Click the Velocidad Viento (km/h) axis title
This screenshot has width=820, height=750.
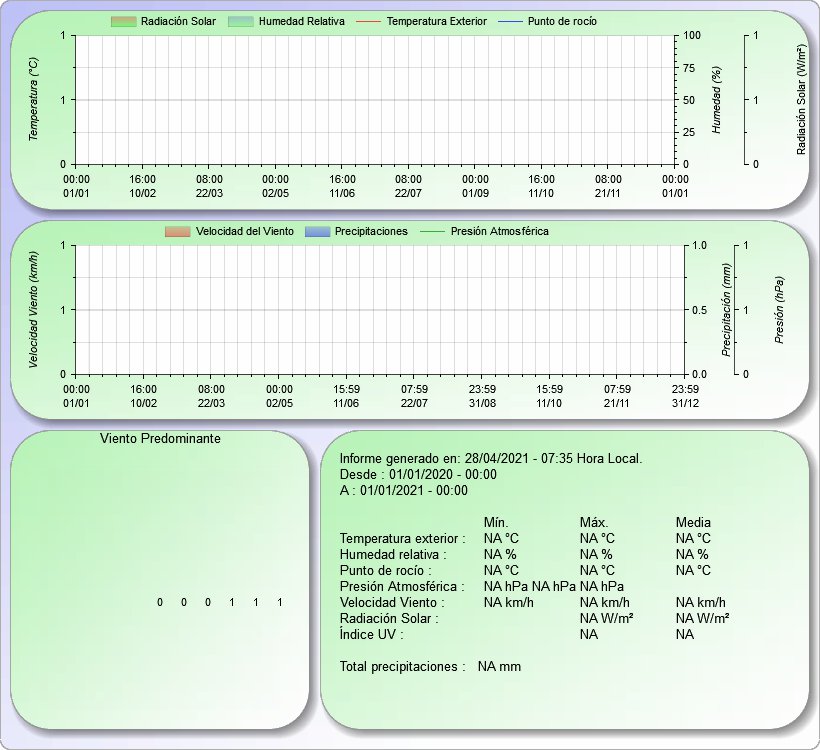[x=33, y=308]
